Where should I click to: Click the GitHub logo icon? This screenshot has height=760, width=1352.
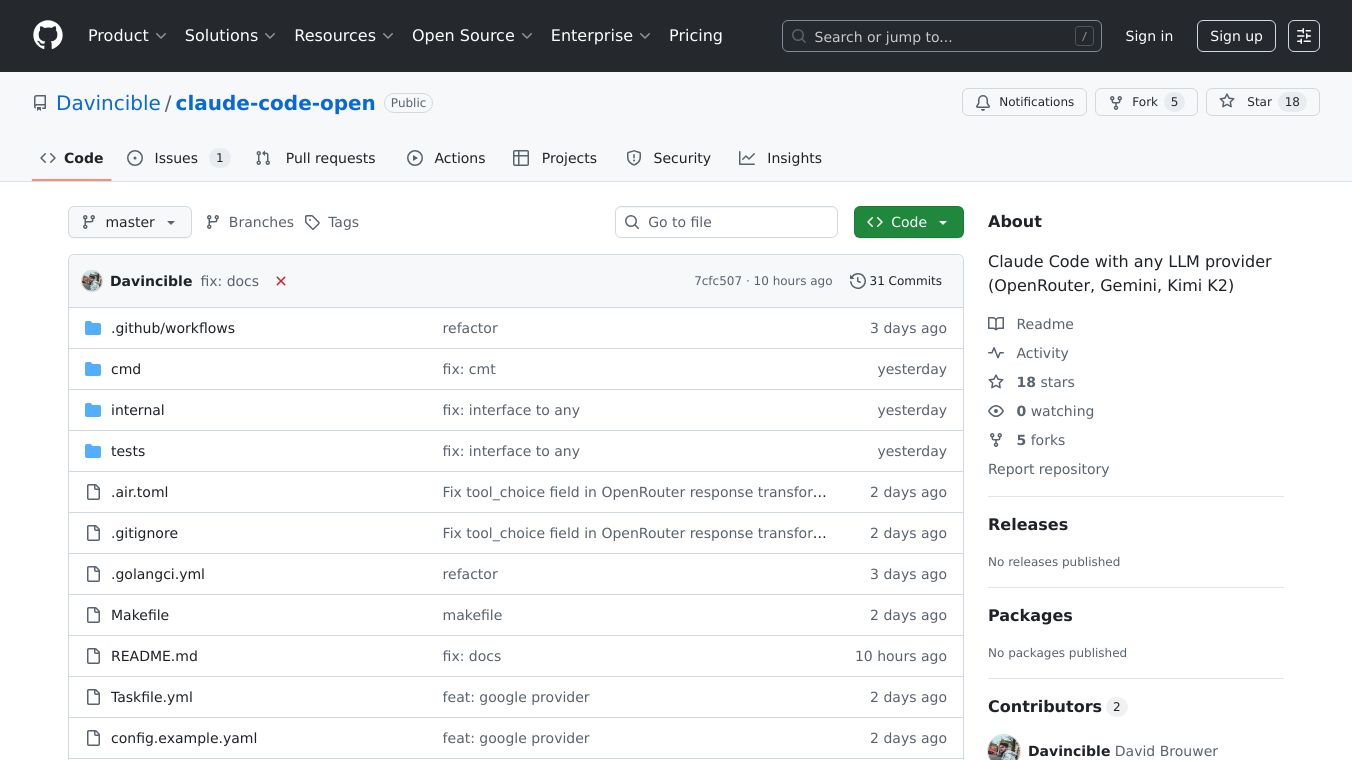(x=48, y=36)
